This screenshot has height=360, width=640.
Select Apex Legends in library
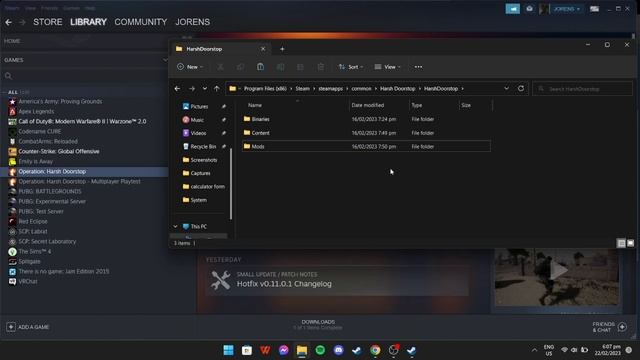[x=36, y=111]
